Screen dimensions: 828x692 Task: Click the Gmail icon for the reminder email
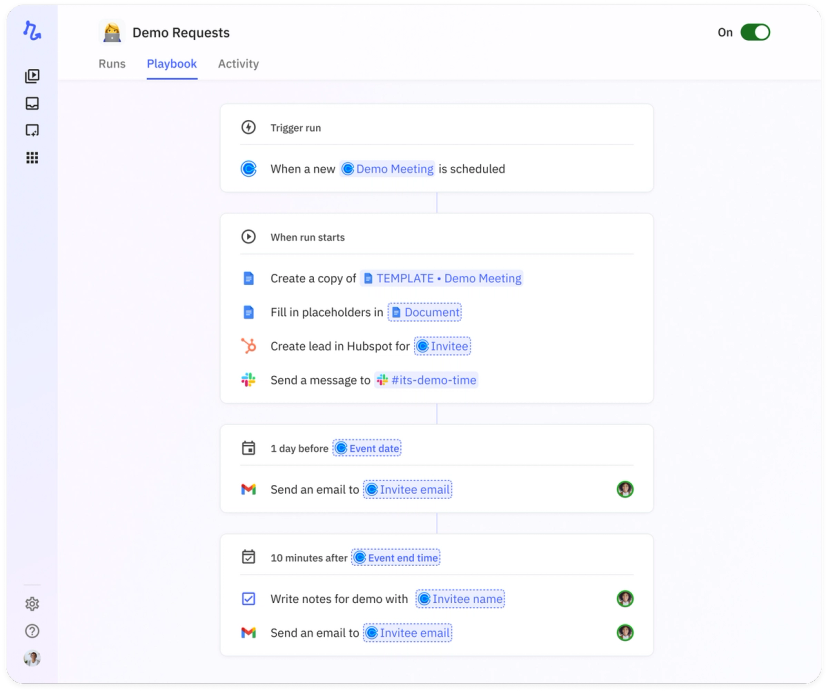click(x=248, y=490)
